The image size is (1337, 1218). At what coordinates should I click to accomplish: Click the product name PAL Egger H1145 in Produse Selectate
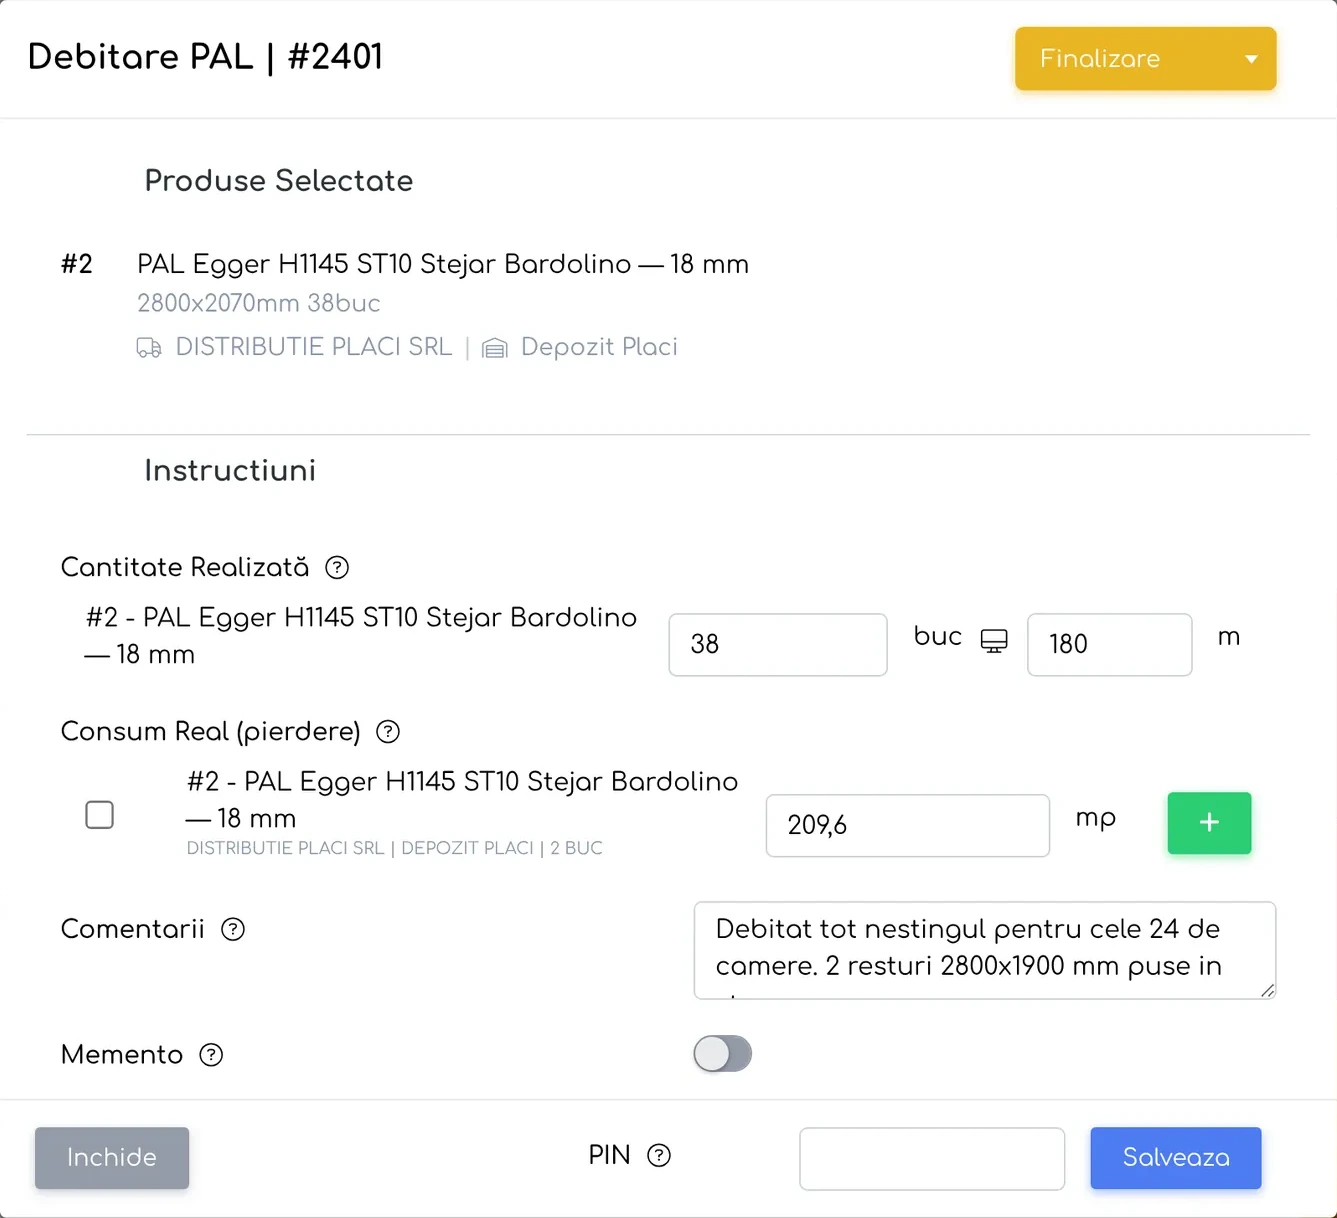[x=443, y=264]
